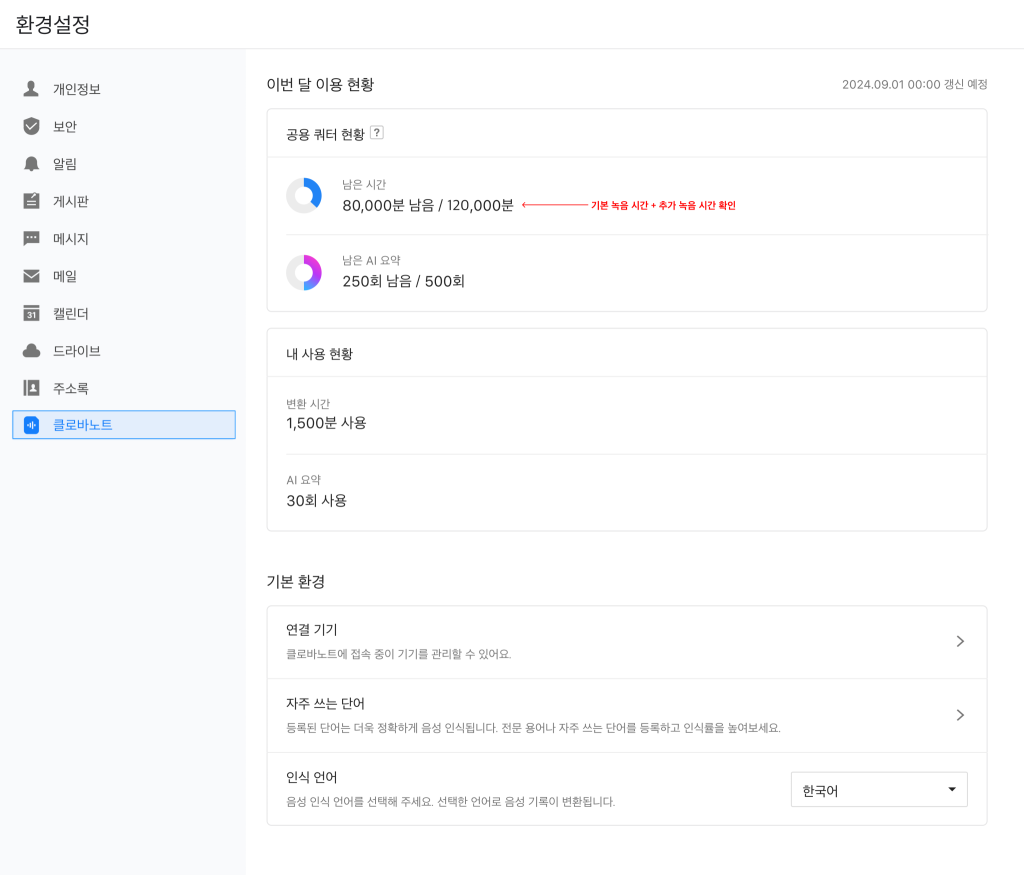Open the 메일 envelope icon

31,275
